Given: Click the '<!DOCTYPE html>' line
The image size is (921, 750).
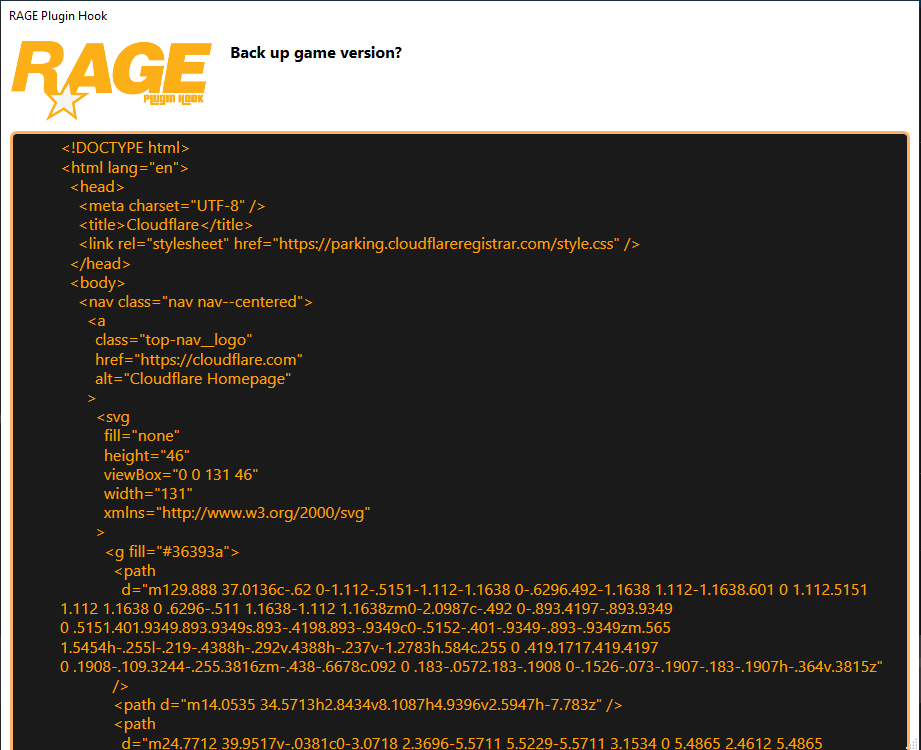Looking at the screenshot, I should click(x=125, y=148).
